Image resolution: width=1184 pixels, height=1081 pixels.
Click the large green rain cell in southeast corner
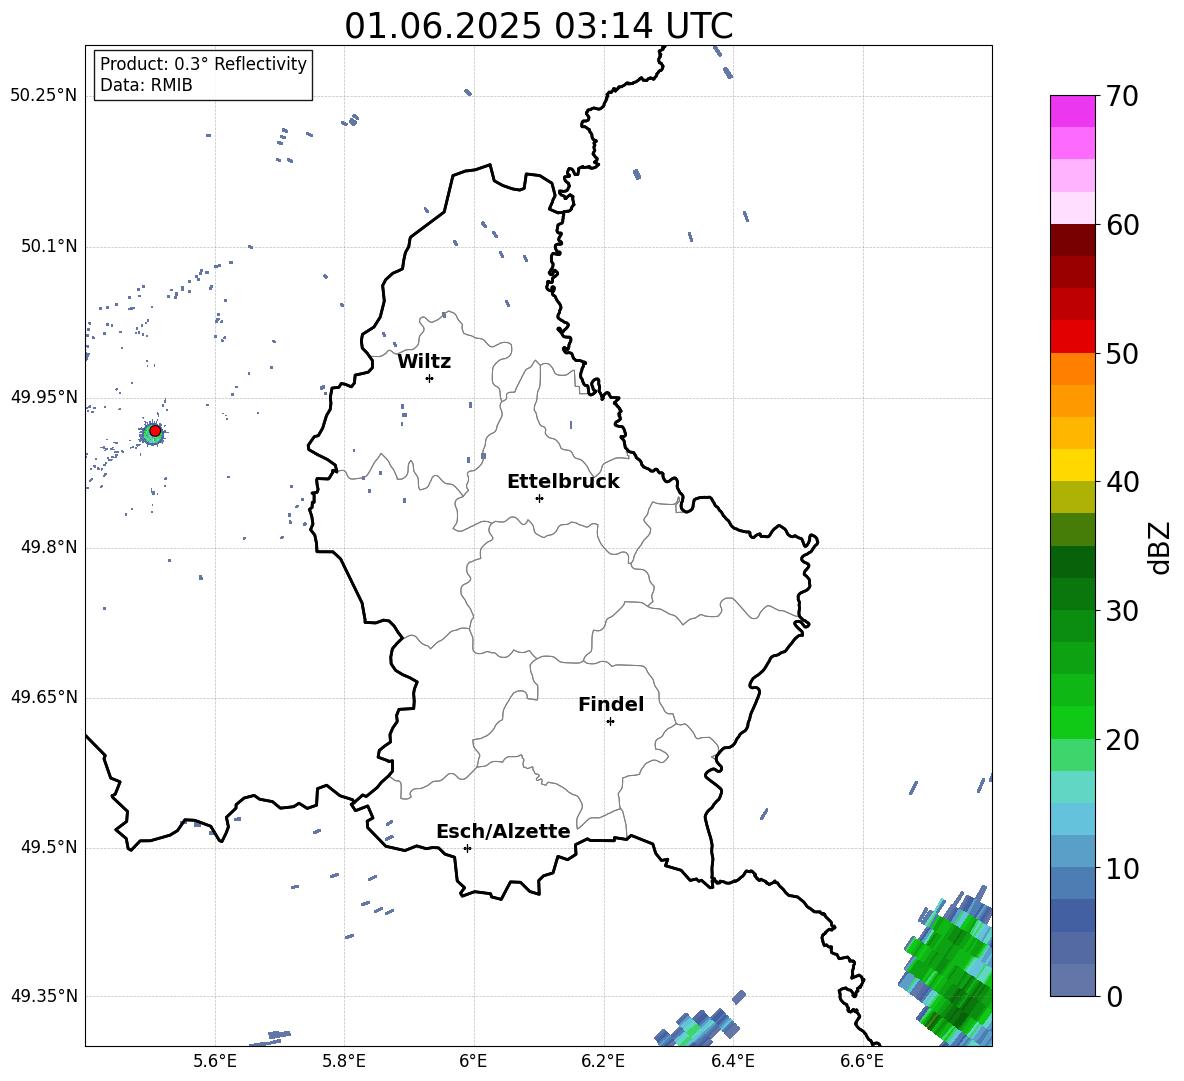(x=949, y=969)
